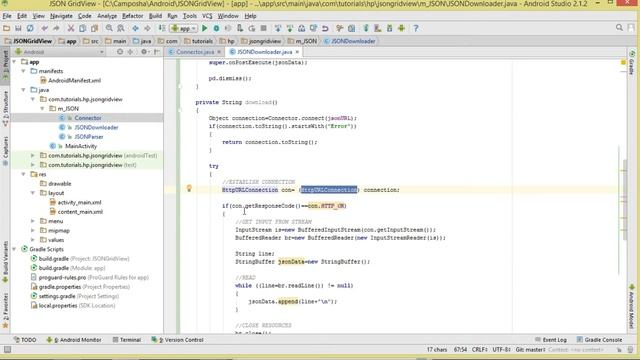Click the Cut scissors icon

71,28
